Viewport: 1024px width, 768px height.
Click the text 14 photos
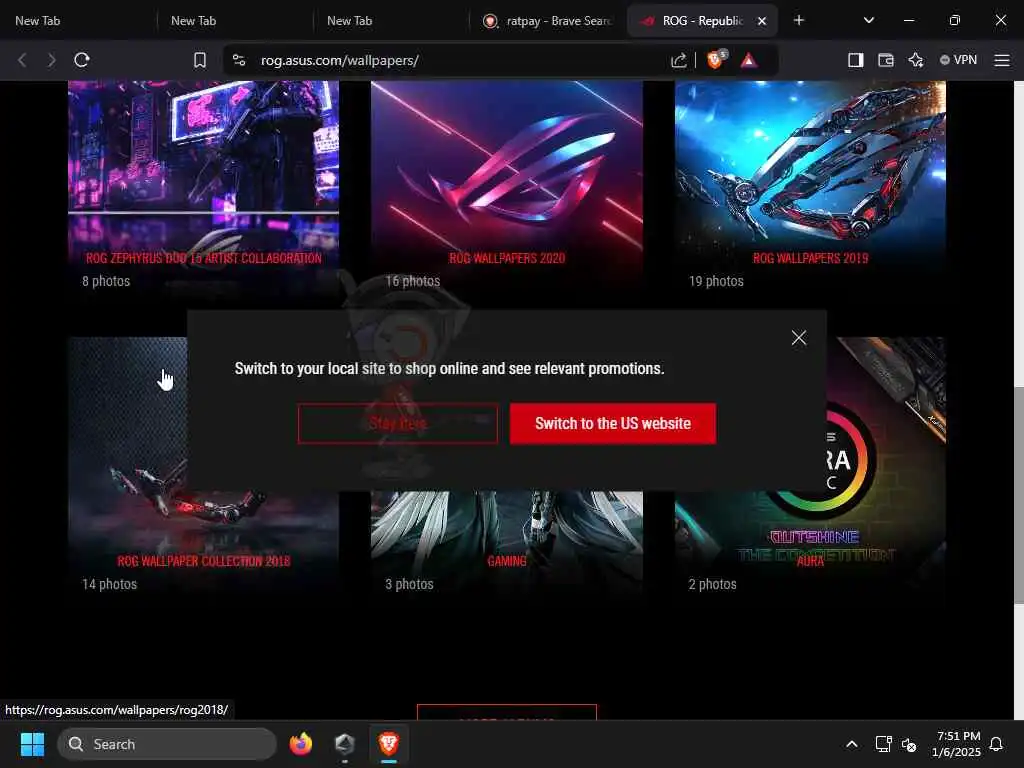(x=110, y=584)
